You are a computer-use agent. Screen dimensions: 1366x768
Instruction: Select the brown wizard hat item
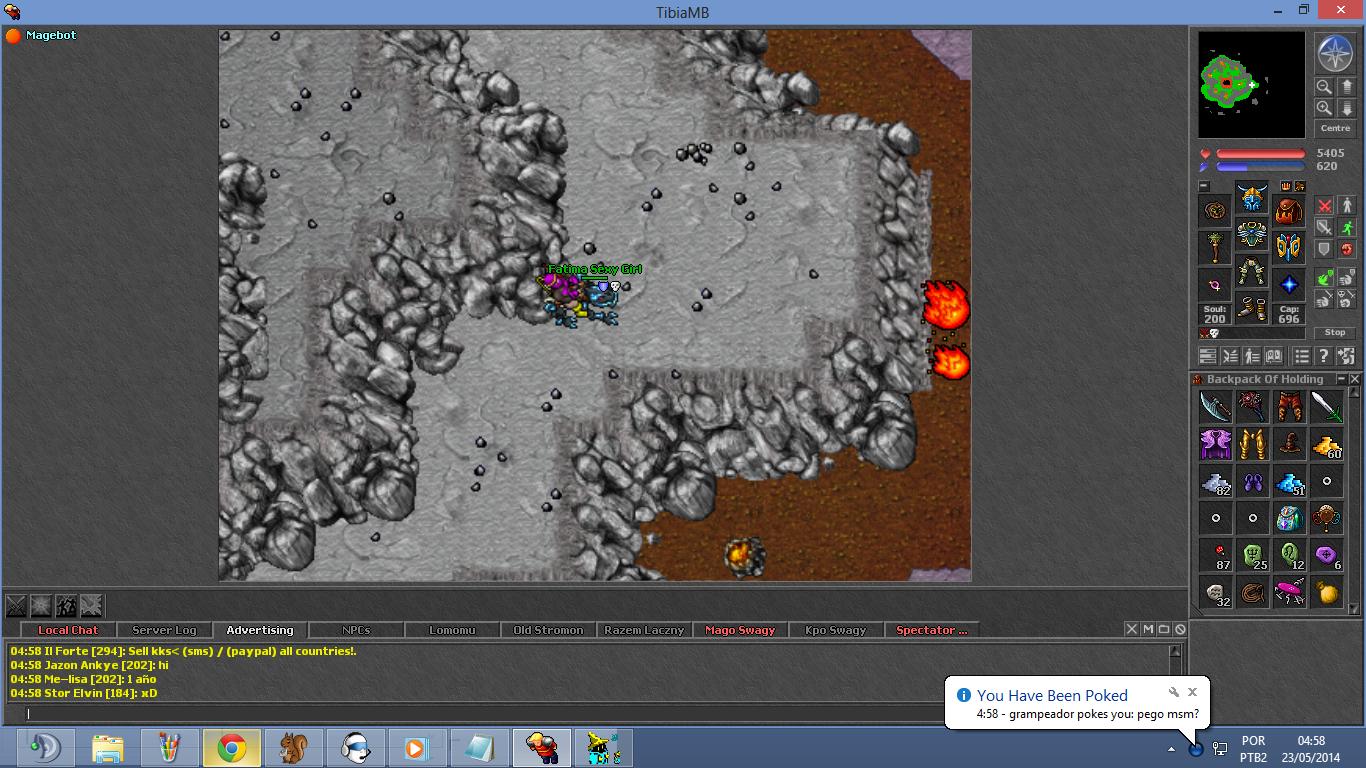pos(1290,444)
